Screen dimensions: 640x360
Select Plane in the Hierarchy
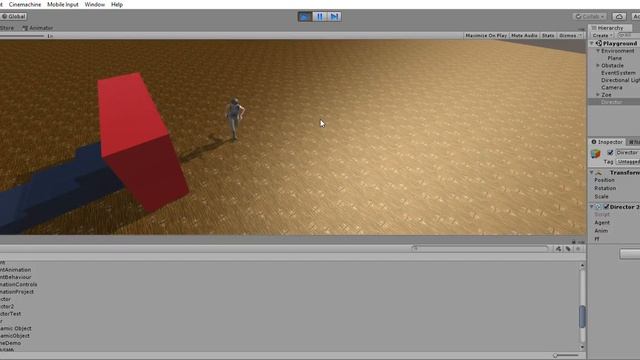point(614,58)
